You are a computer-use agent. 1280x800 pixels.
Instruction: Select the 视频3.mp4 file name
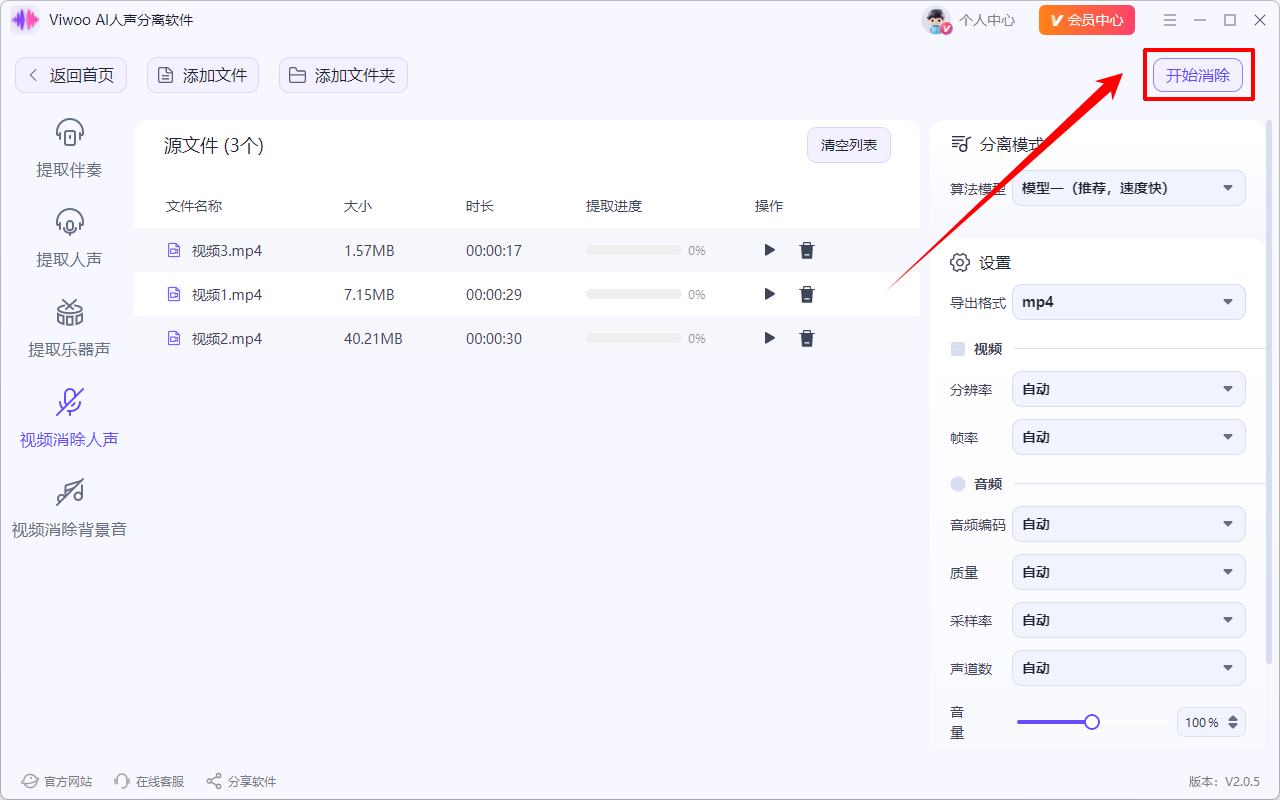coord(227,250)
